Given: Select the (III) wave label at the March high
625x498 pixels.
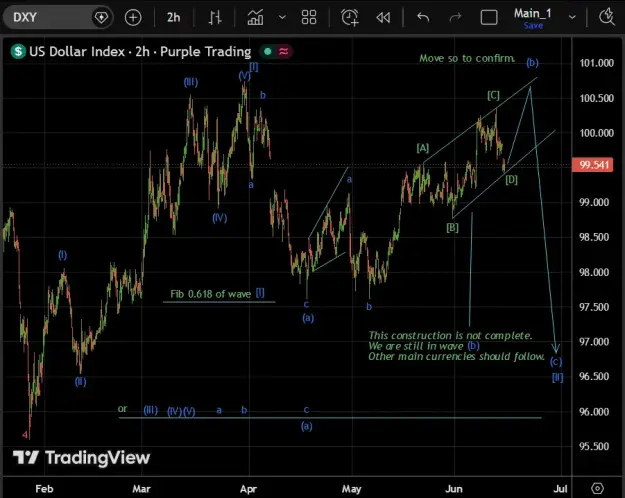Looking at the screenshot, I should tap(191, 82).
